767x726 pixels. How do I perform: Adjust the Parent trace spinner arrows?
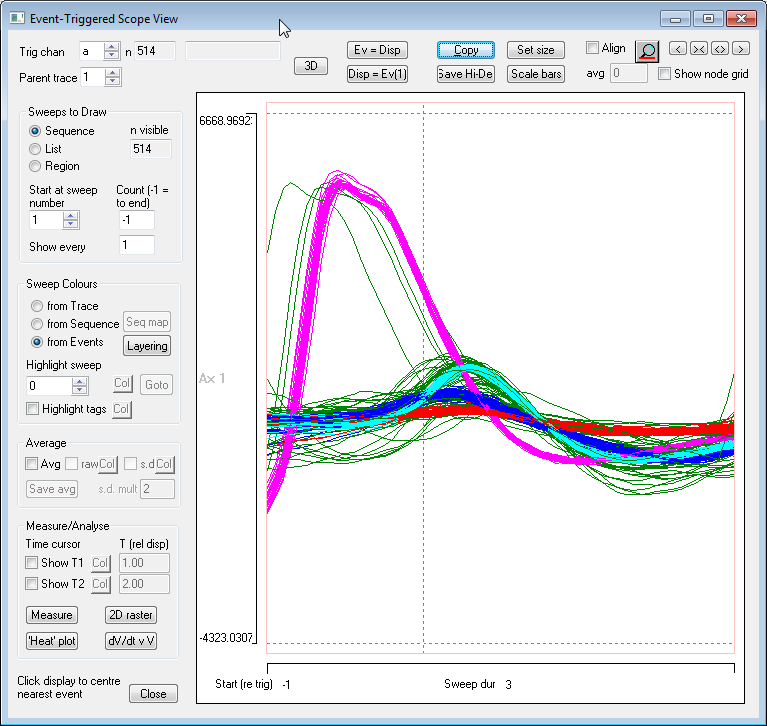(x=112, y=77)
